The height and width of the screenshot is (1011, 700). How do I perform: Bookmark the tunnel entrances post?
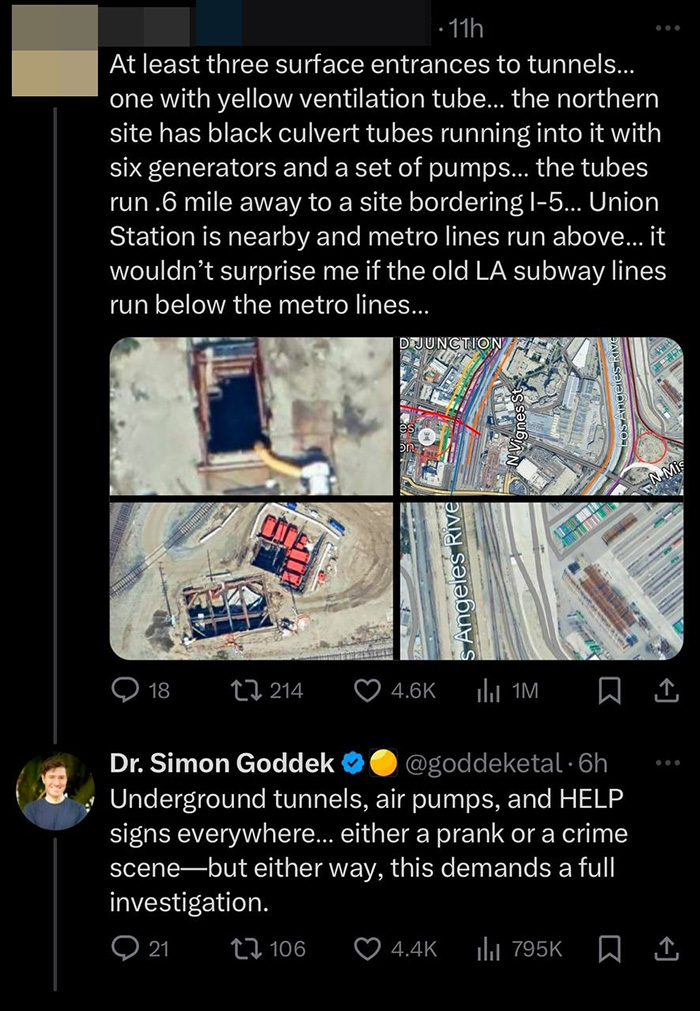[x=610, y=690]
